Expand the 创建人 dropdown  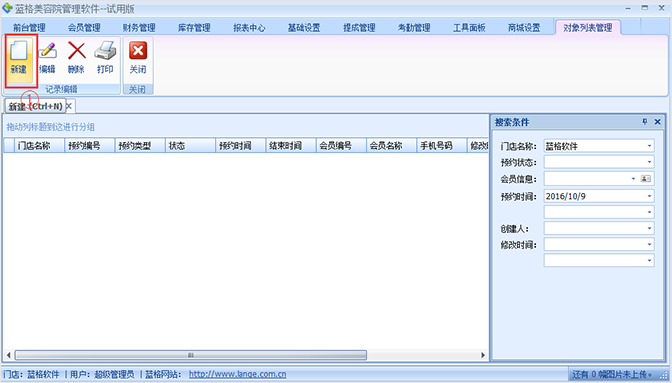pos(649,228)
